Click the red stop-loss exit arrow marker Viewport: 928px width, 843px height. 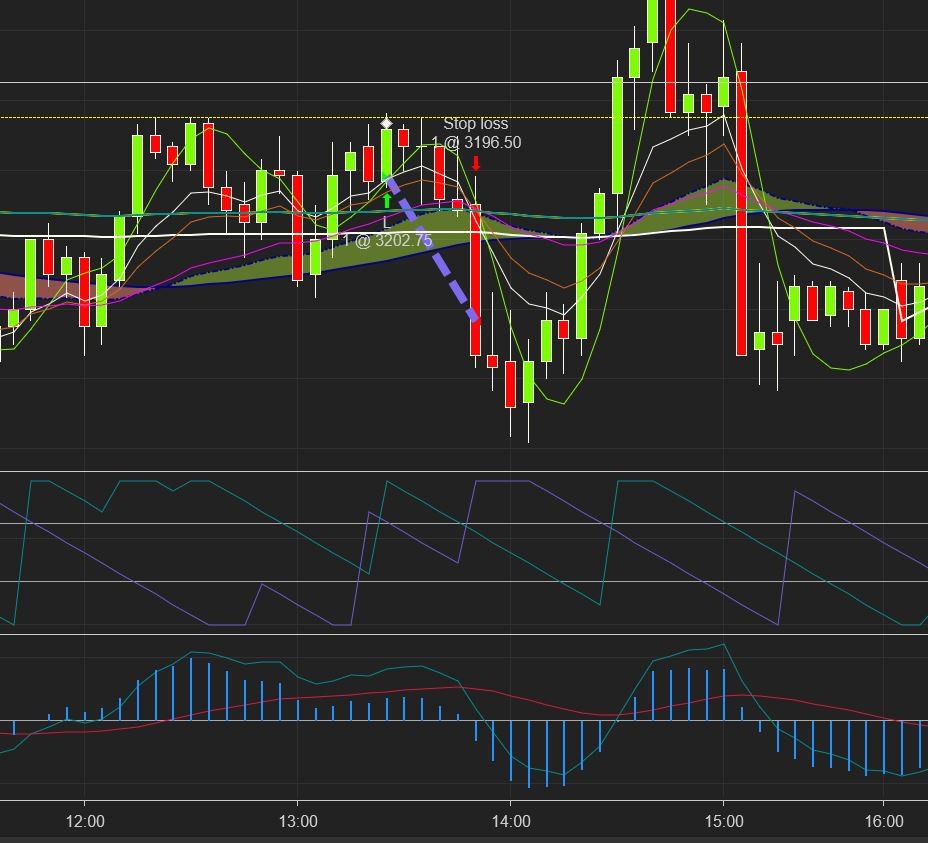tap(476, 163)
